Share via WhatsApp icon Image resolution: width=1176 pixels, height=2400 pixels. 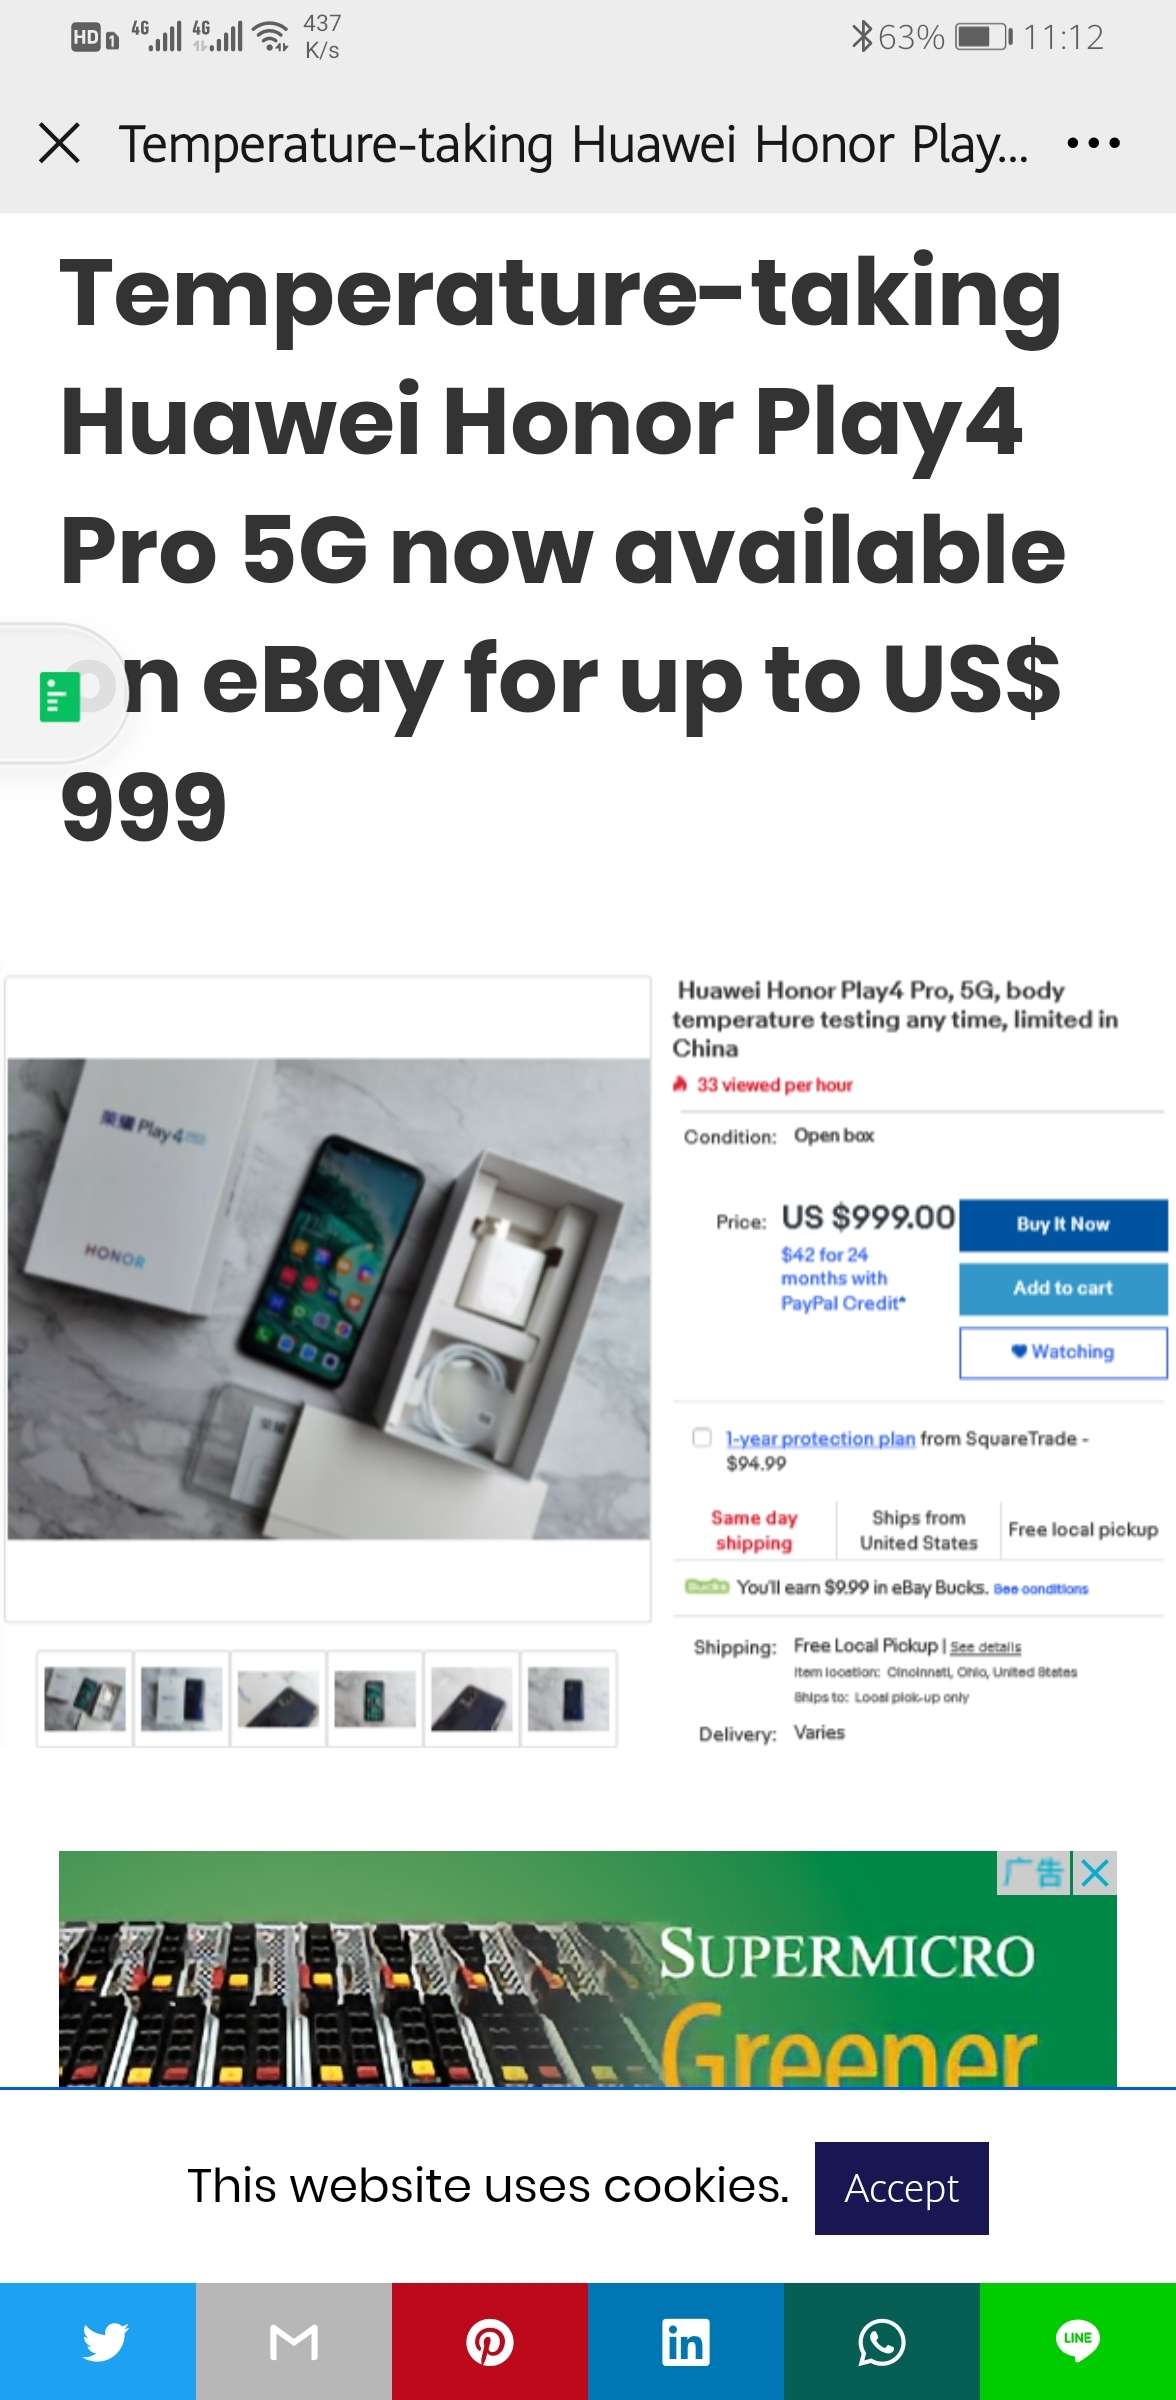coord(882,2341)
